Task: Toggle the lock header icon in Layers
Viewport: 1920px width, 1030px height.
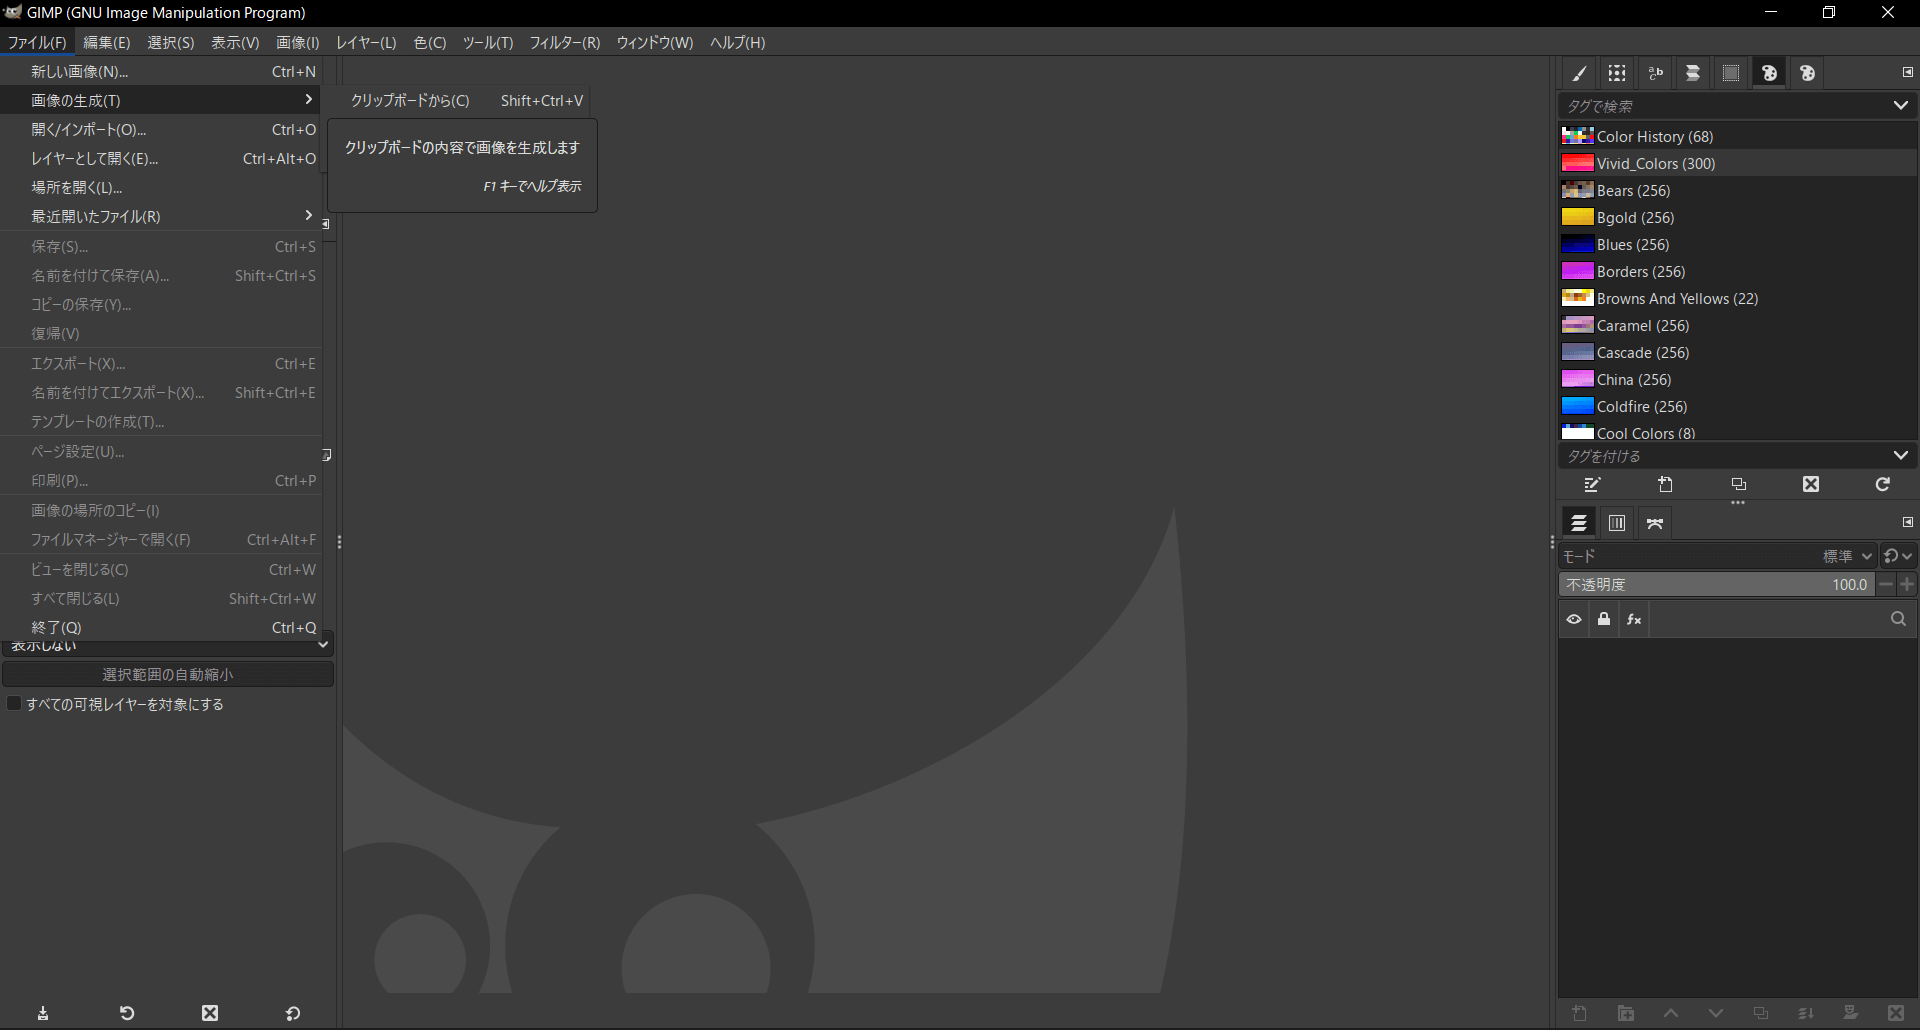Action: [x=1604, y=619]
